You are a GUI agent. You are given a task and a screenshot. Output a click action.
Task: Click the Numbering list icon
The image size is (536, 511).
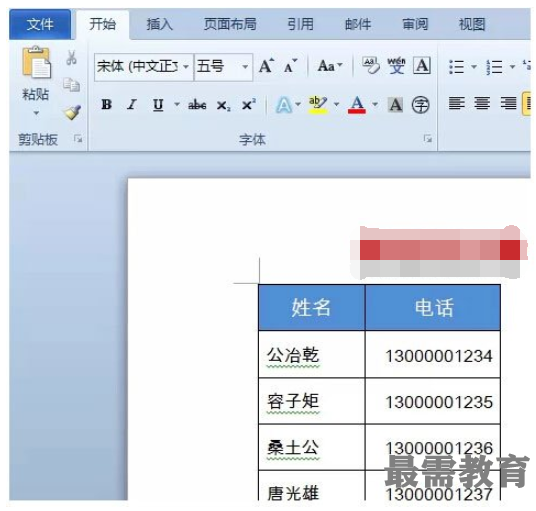click(x=494, y=67)
